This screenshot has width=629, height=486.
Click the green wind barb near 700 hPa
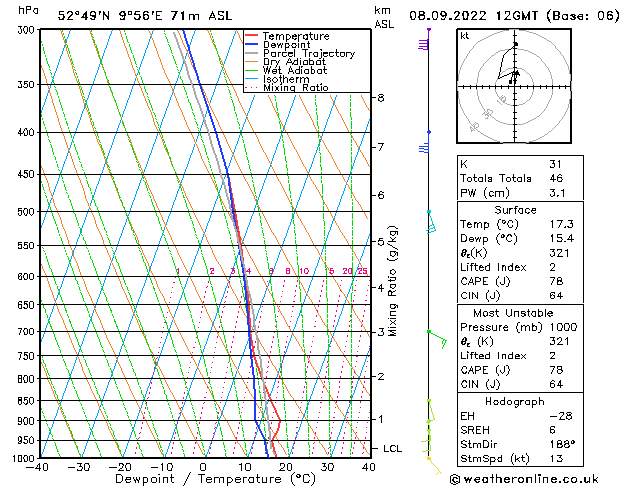click(438, 339)
